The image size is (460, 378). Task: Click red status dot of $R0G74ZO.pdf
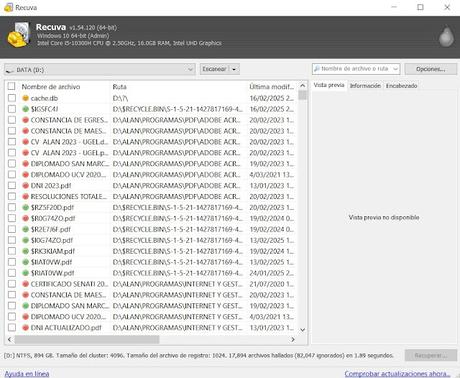click(25, 218)
